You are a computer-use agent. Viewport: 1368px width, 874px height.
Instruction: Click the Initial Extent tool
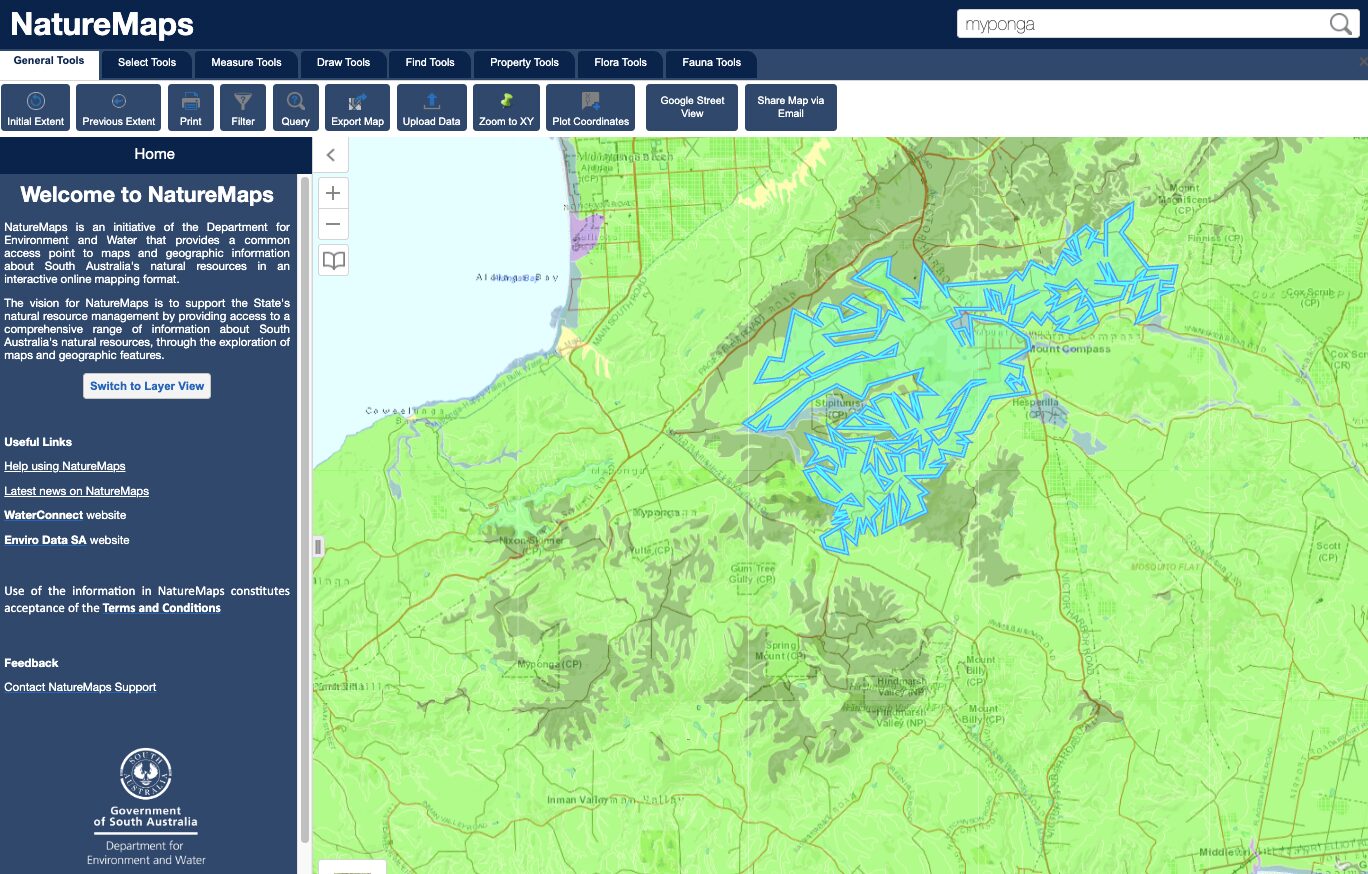(x=36, y=108)
